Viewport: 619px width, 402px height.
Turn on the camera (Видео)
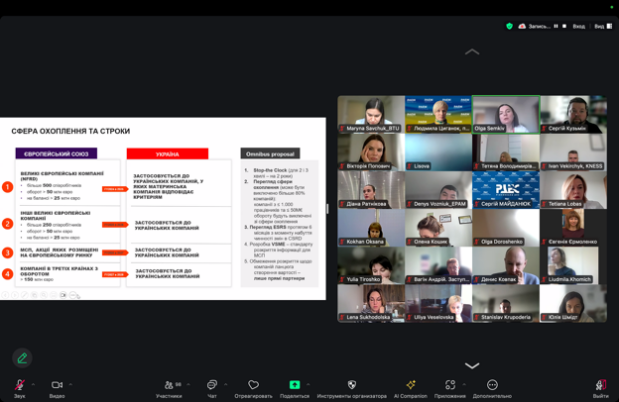56,385
